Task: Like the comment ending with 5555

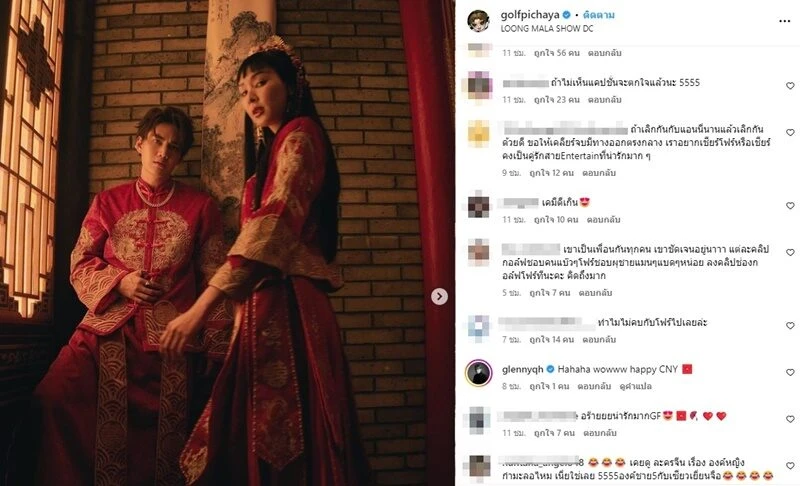Action: click(x=790, y=86)
